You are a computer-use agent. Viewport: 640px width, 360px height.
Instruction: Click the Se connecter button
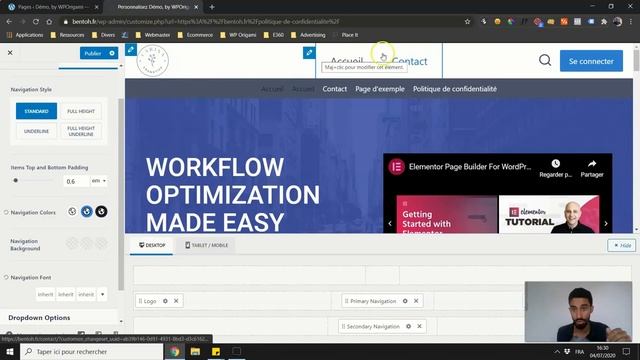point(591,61)
